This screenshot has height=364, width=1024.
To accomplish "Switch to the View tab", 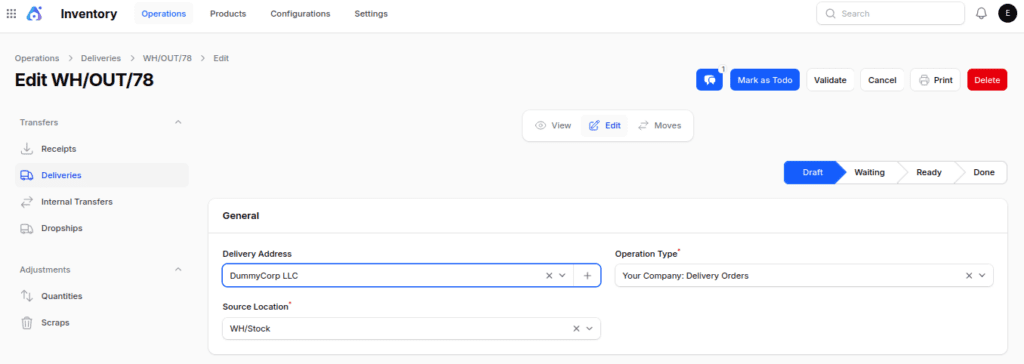I will pos(553,125).
